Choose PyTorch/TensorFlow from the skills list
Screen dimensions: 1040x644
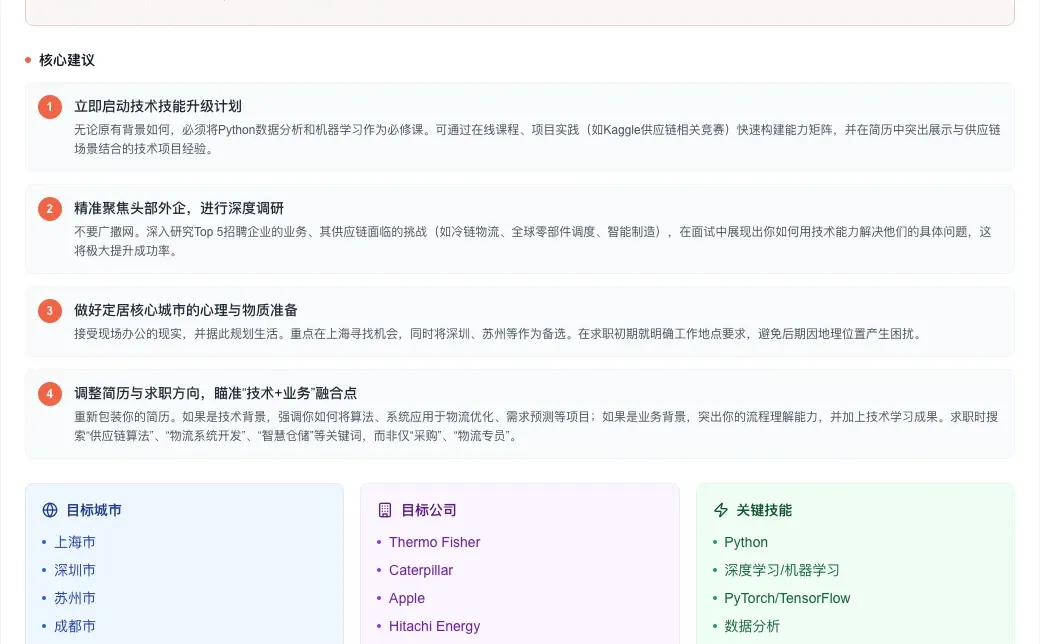pos(786,597)
